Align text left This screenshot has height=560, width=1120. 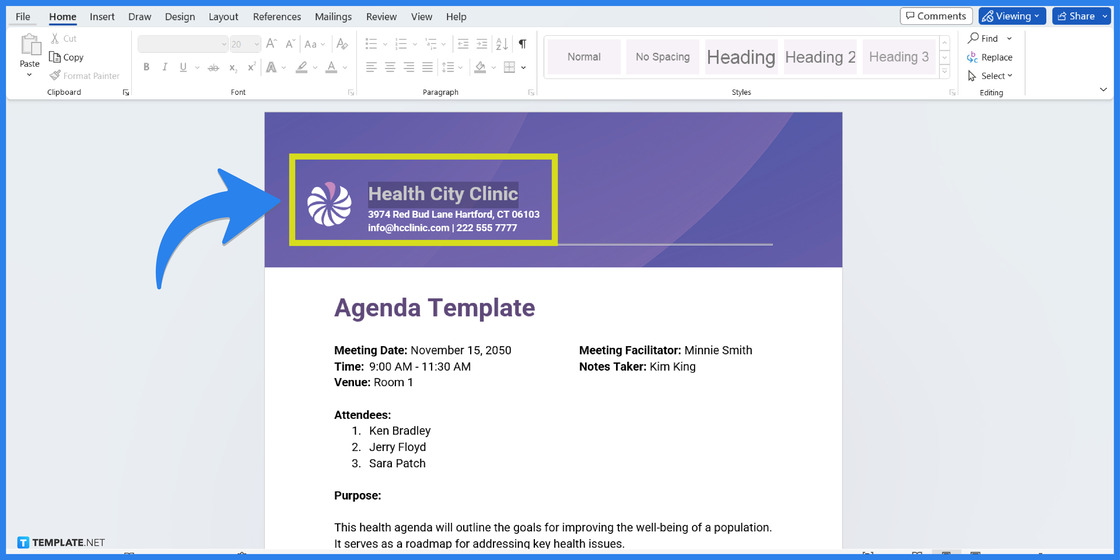pos(371,68)
